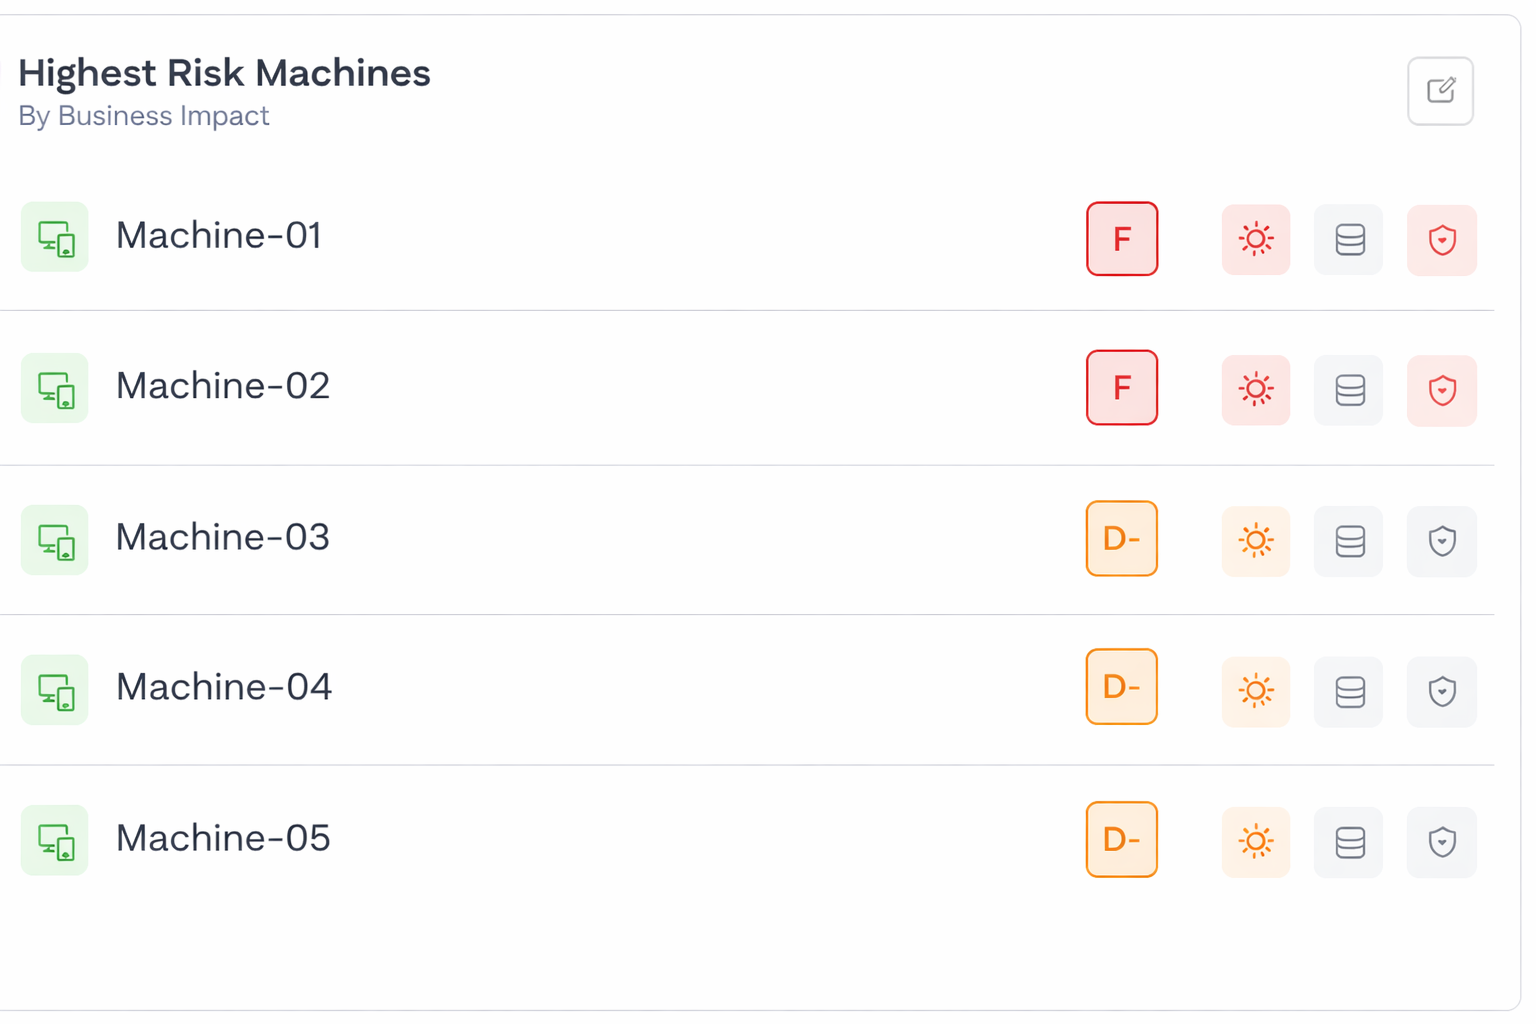Click the device icon beside Machine-01
The width and height of the screenshot is (1536, 1024).
(55, 238)
